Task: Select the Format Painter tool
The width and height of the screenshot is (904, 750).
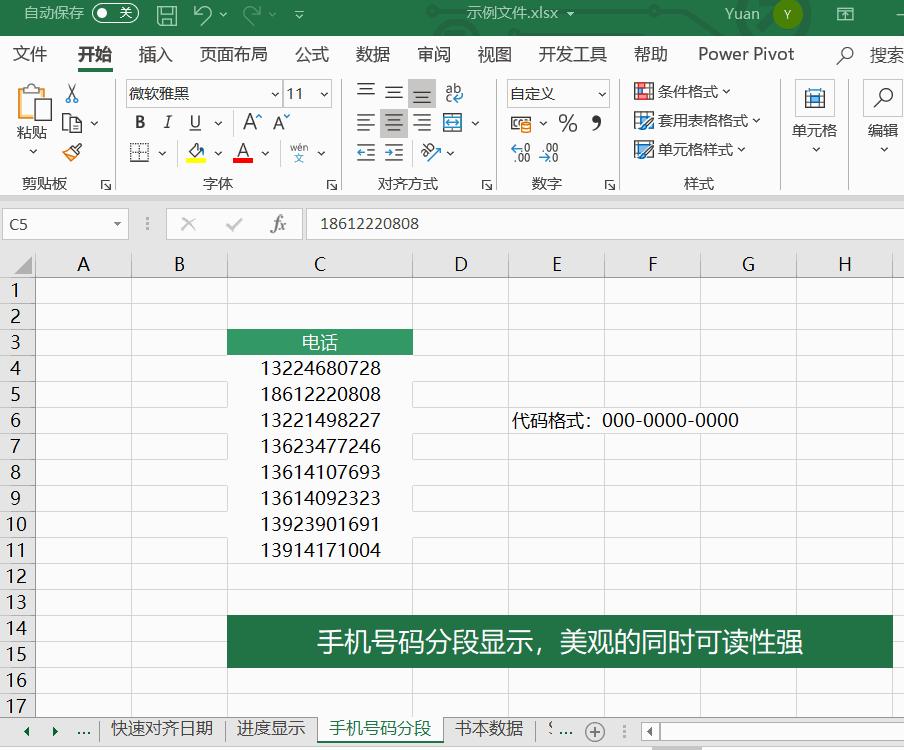Action: pos(72,153)
